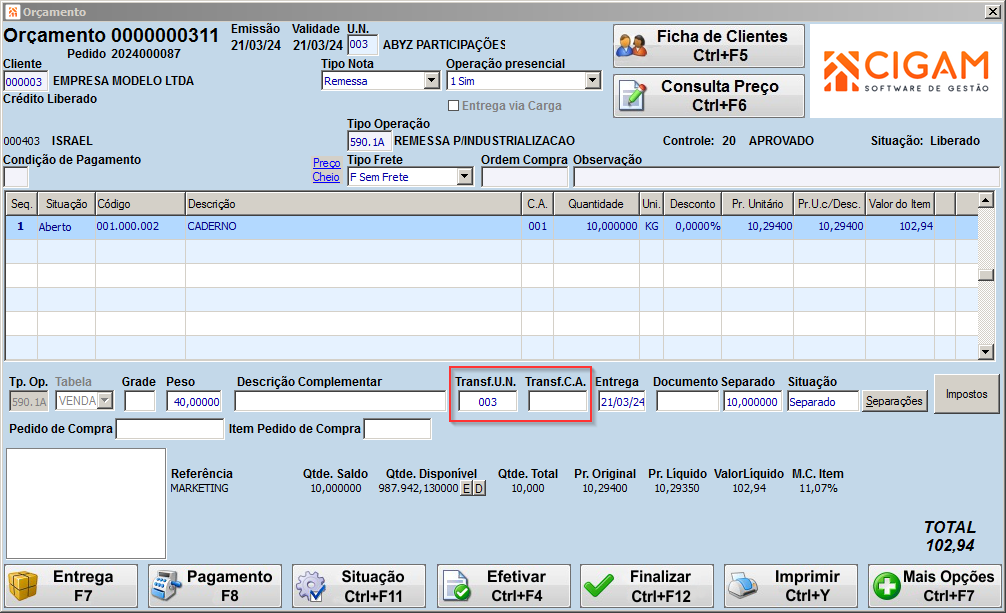Click the Descrição Complementar field

(340, 401)
